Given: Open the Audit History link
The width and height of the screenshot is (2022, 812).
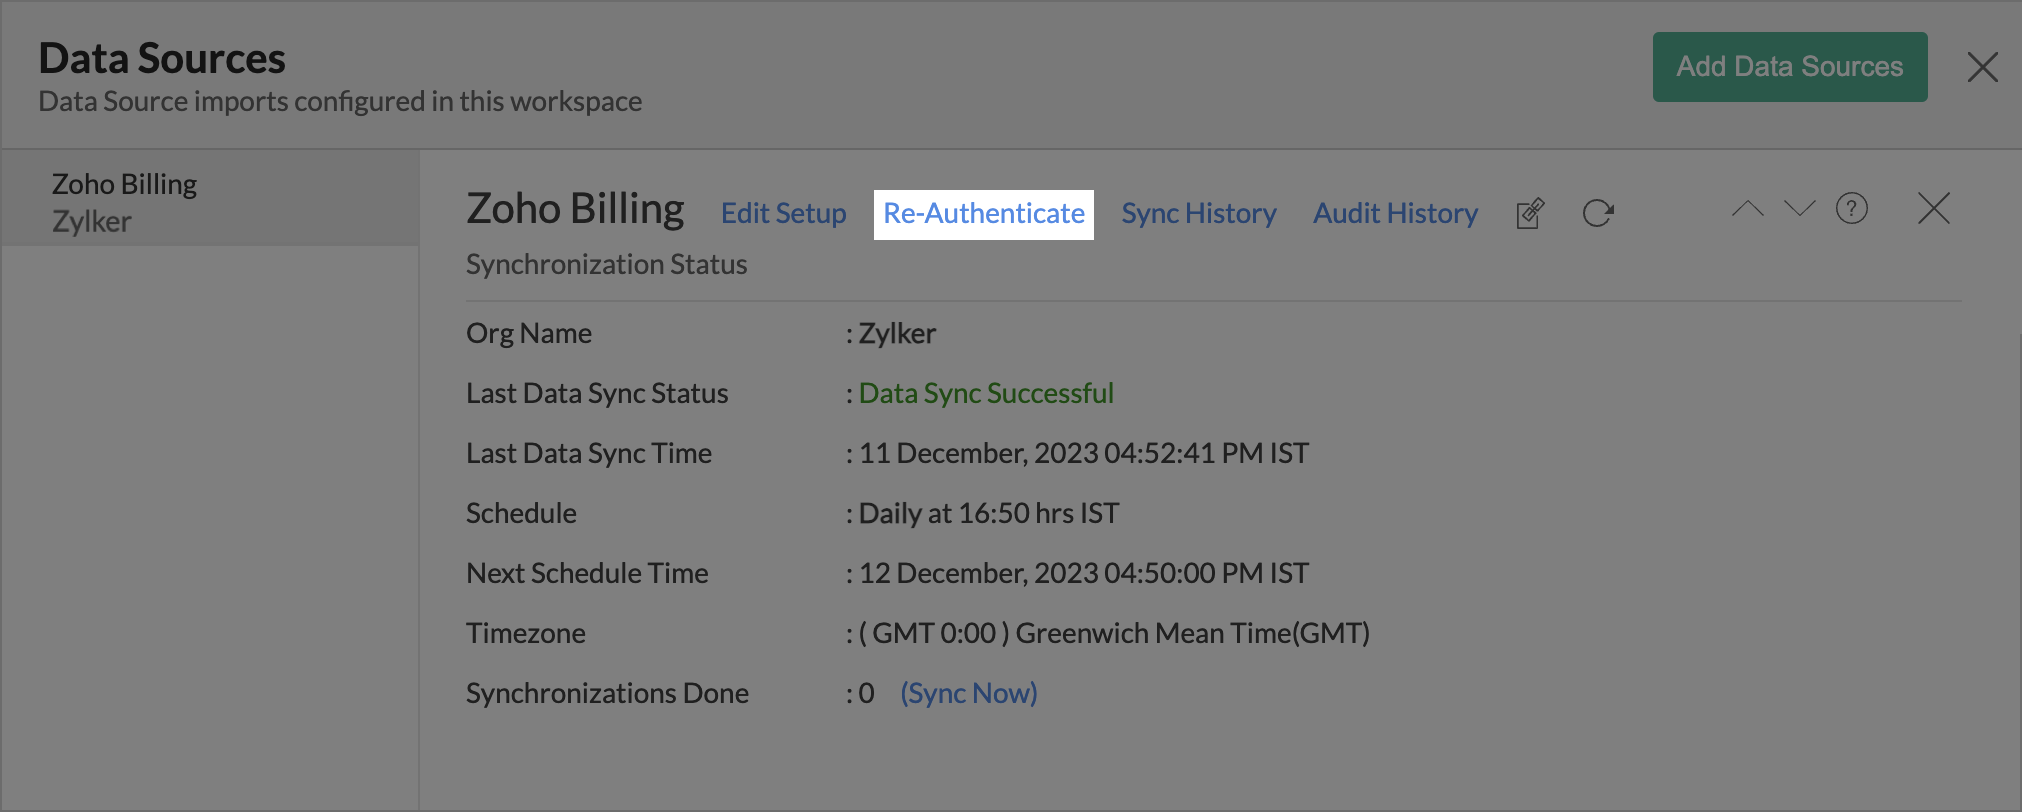Looking at the screenshot, I should (x=1395, y=214).
